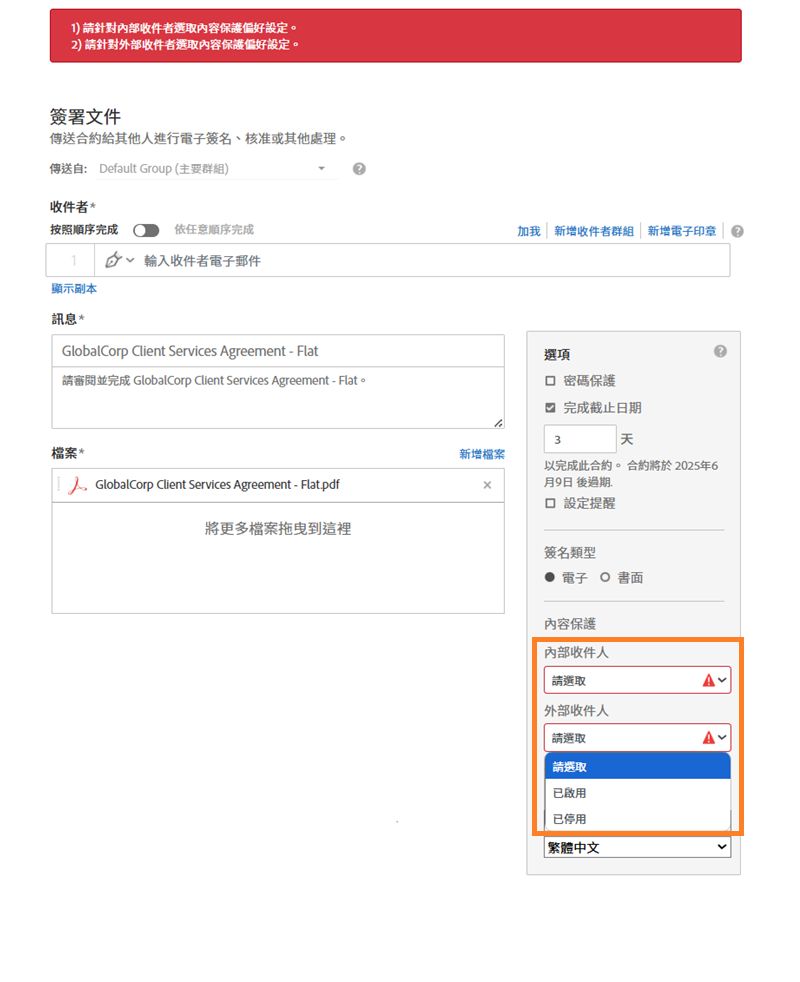
Task: Toggle 按照順序完成 order switch
Action: click(x=146, y=230)
